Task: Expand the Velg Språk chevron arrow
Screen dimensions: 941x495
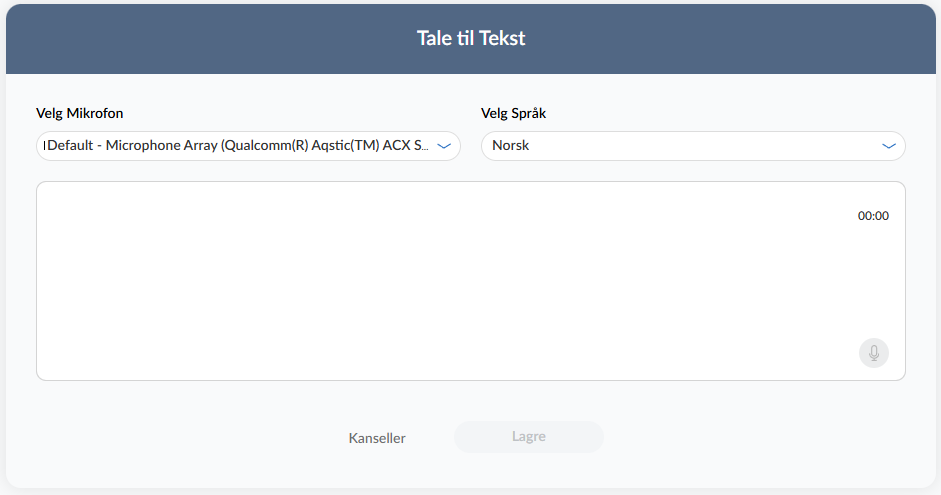Action: coord(889,146)
